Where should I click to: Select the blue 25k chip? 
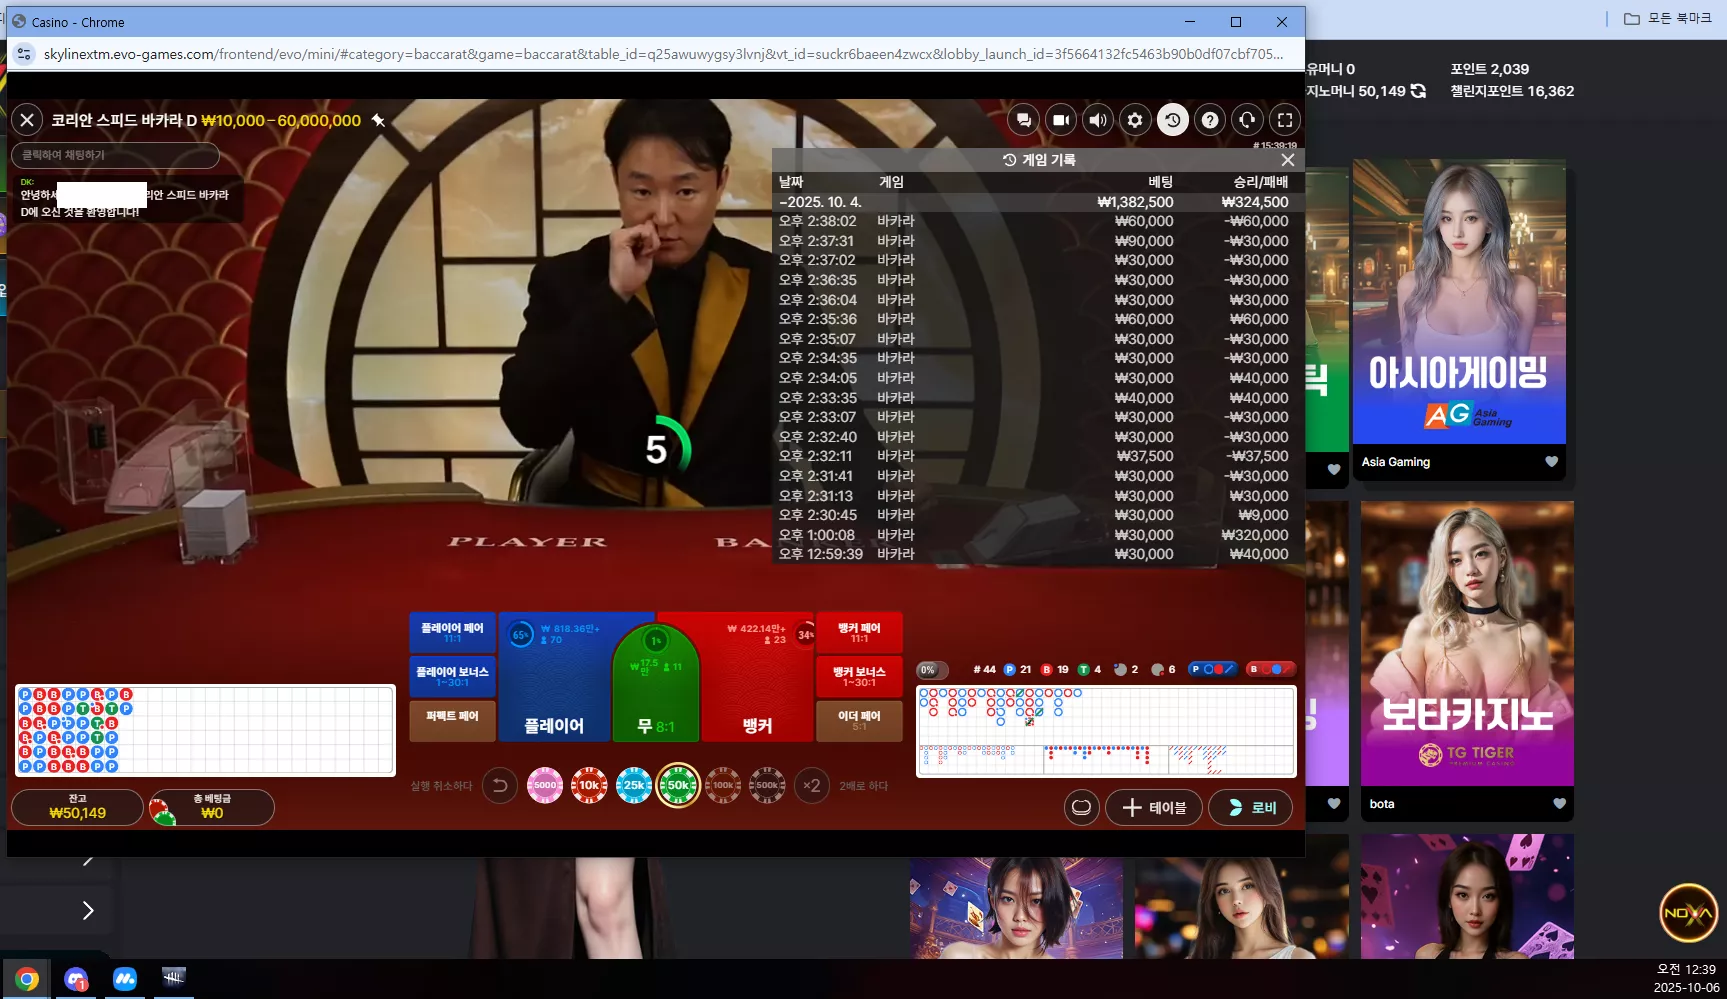pos(634,786)
